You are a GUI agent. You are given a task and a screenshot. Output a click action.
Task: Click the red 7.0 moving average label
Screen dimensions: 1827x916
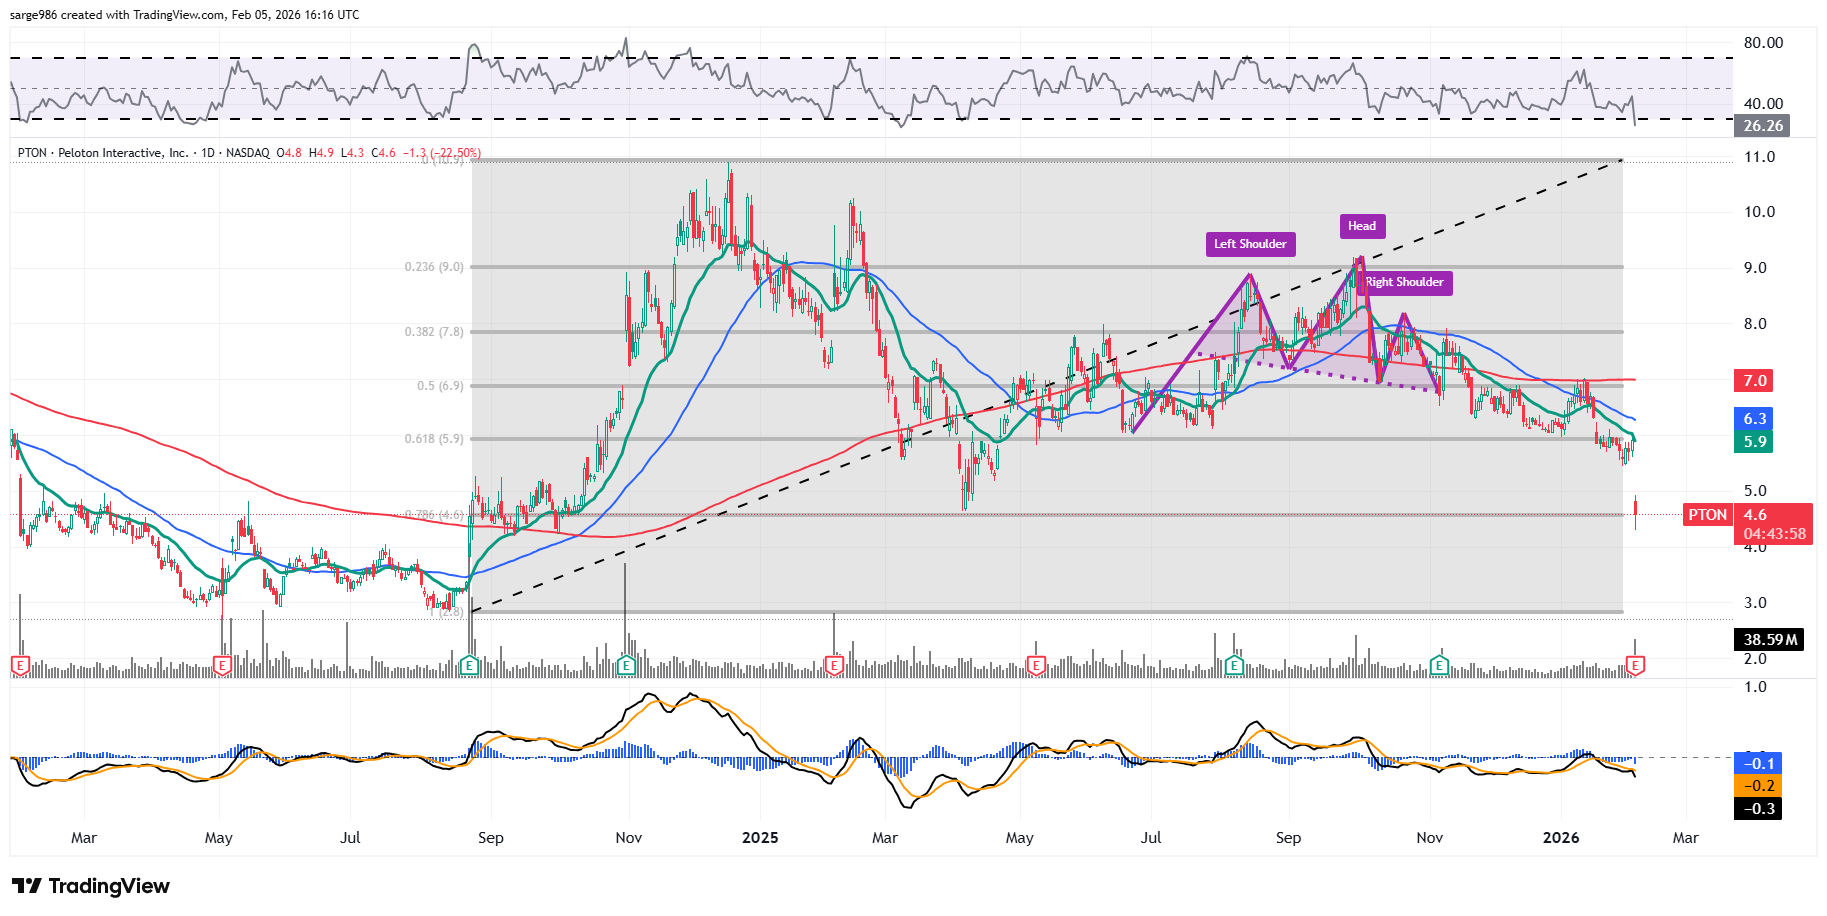point(1755,380)
